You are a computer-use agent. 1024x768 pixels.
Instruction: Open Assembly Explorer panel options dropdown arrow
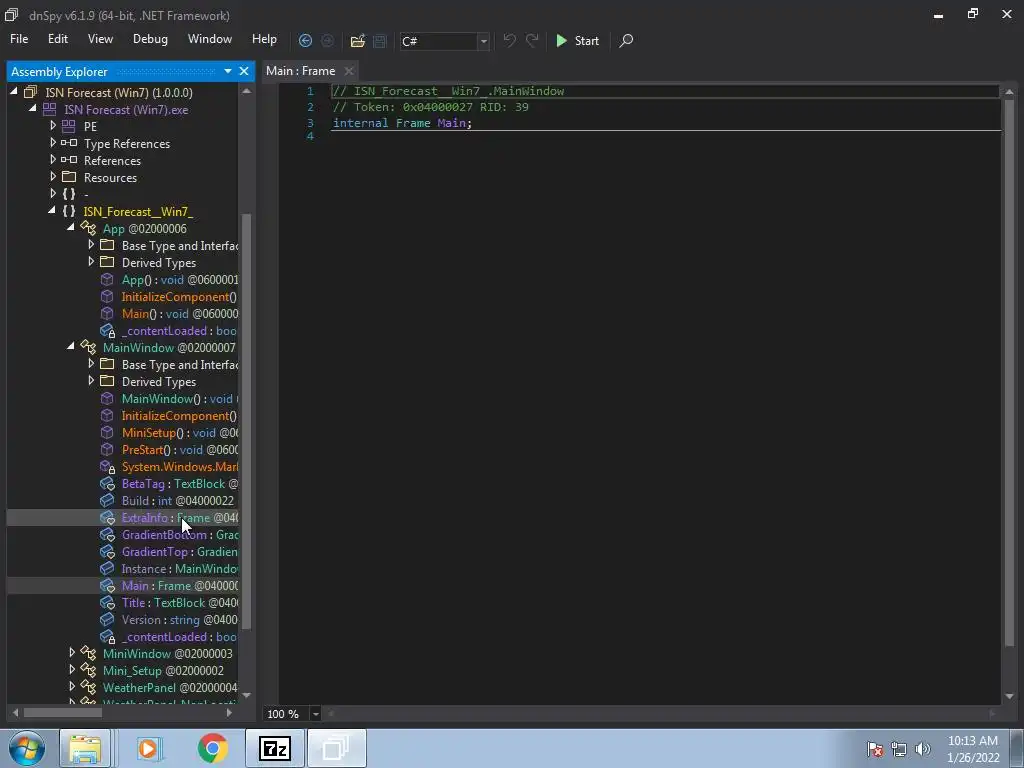227,71
